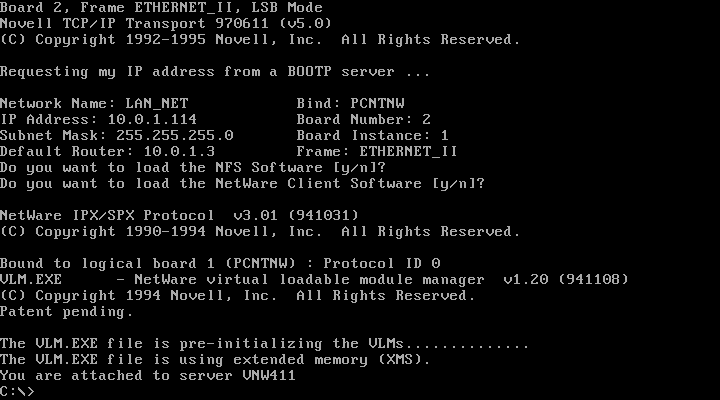This screenshot has height=400, width=720.
Task: Click the NetWare Client Software [y/n] prompt
Action: (242, 184)
